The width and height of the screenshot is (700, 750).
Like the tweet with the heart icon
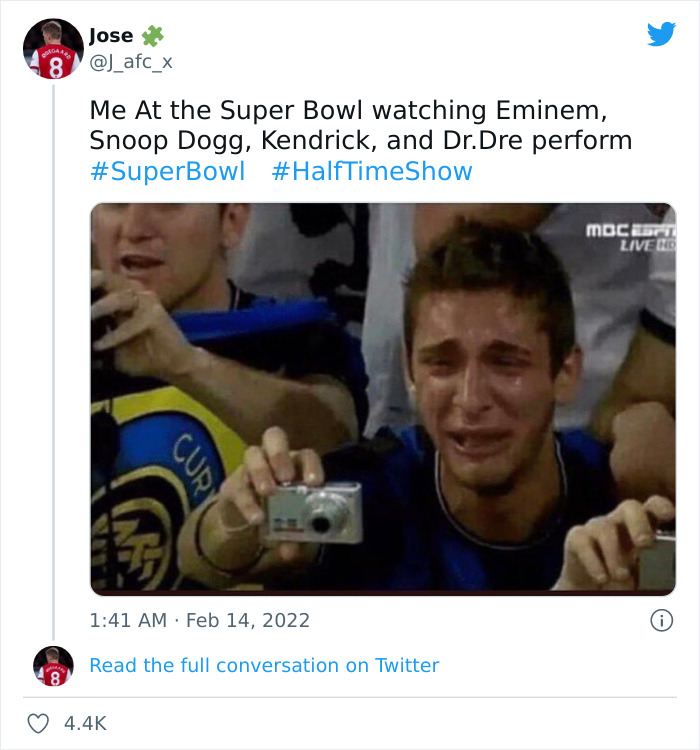point(39,722)
